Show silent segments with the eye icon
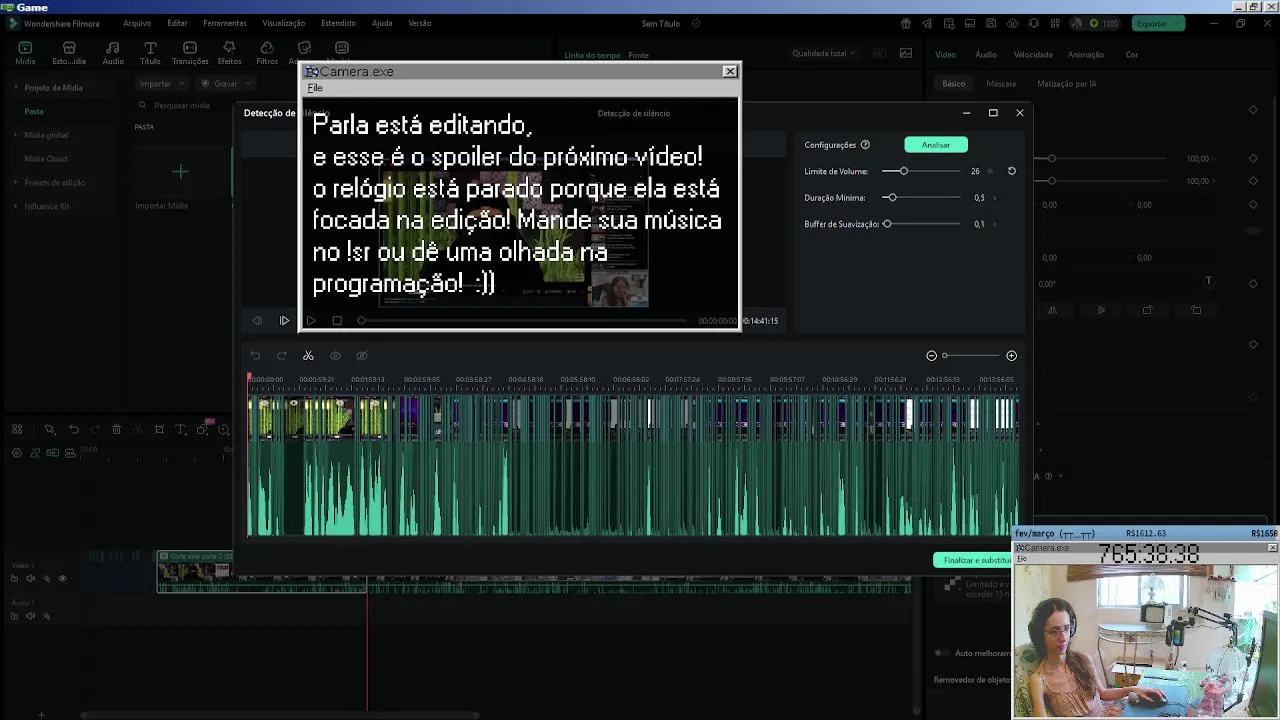The width and height of the screenshot is (1280, 720). click(x=335, y=356)
